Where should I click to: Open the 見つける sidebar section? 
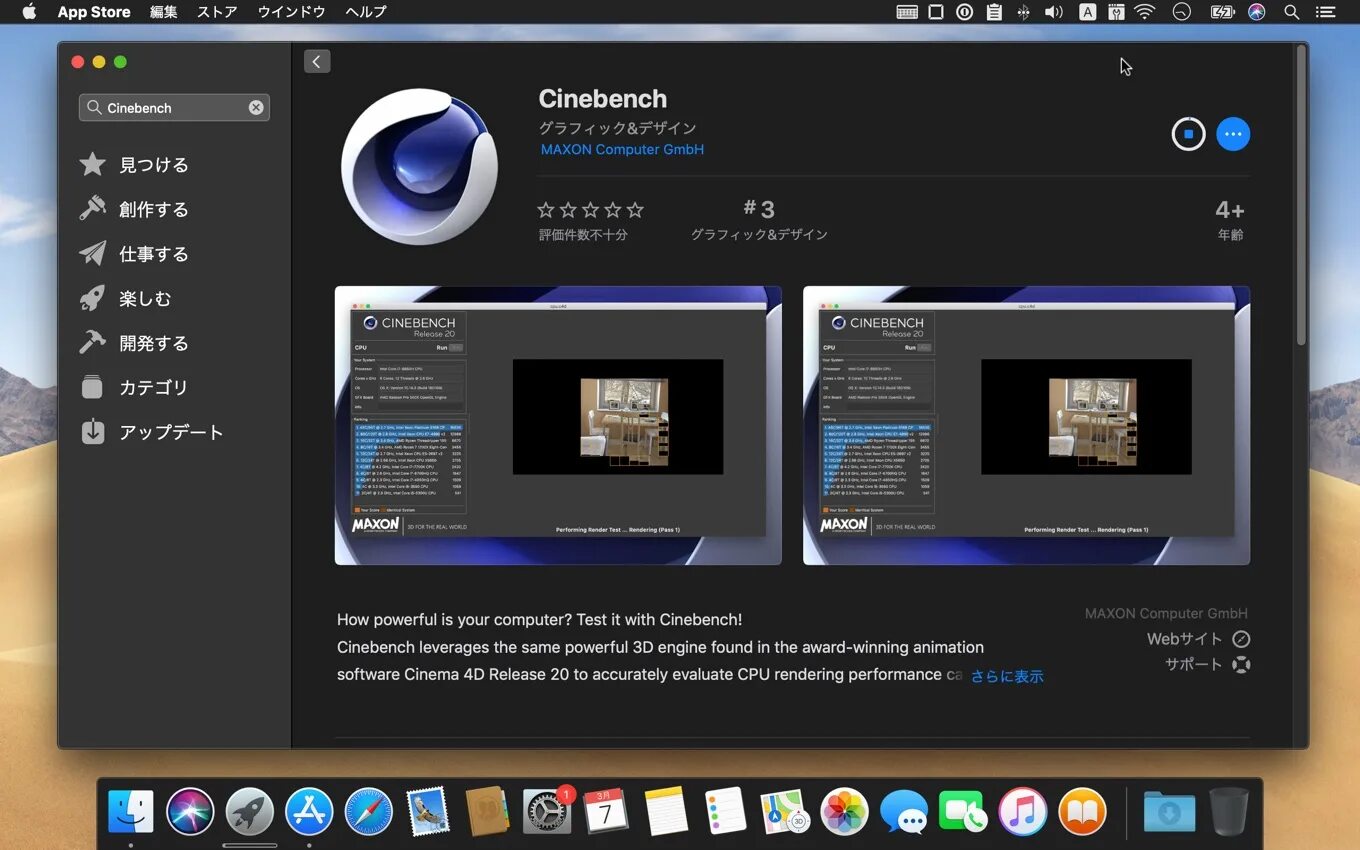pos(135,165)
